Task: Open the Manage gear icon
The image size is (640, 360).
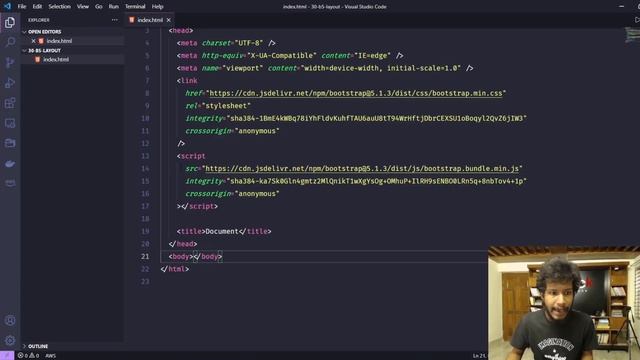Action: (x=10, y=340)
